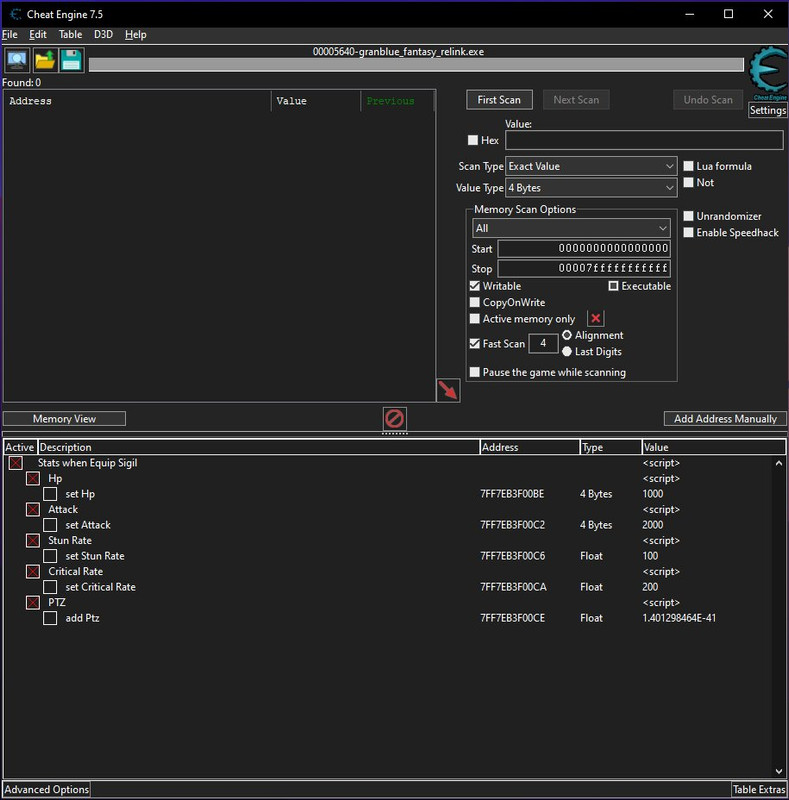The image size is (789, 800).
Task: Click the Value input field
Action: (644, 140)
